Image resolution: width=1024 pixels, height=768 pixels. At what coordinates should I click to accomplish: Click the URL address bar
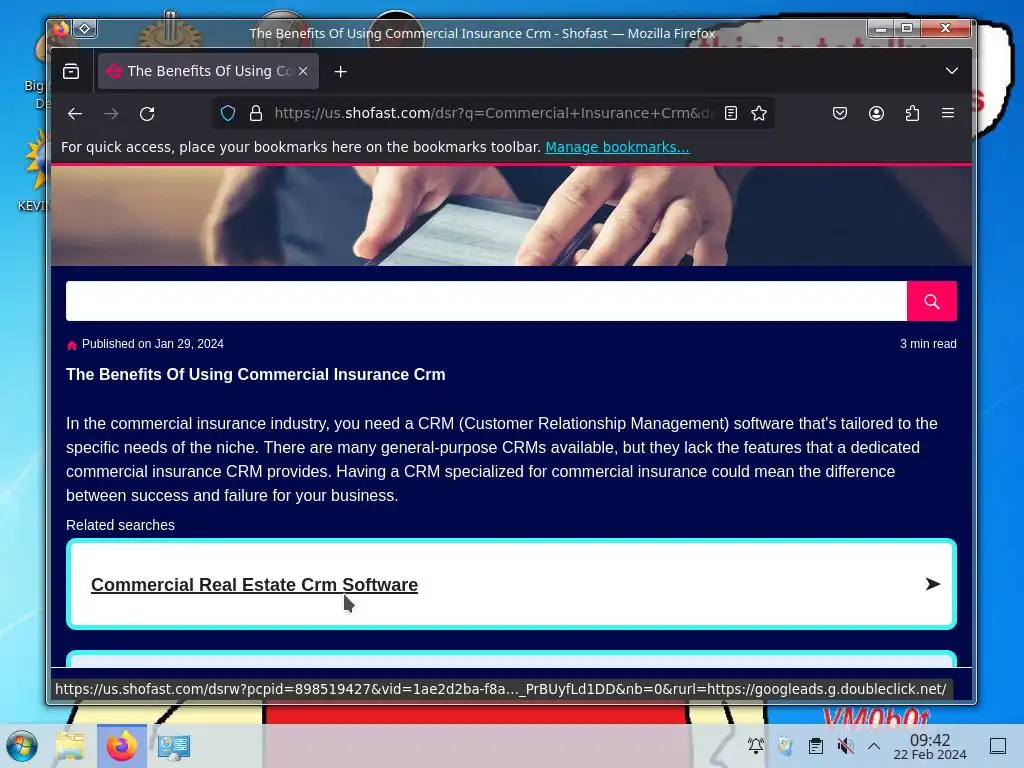496,113
